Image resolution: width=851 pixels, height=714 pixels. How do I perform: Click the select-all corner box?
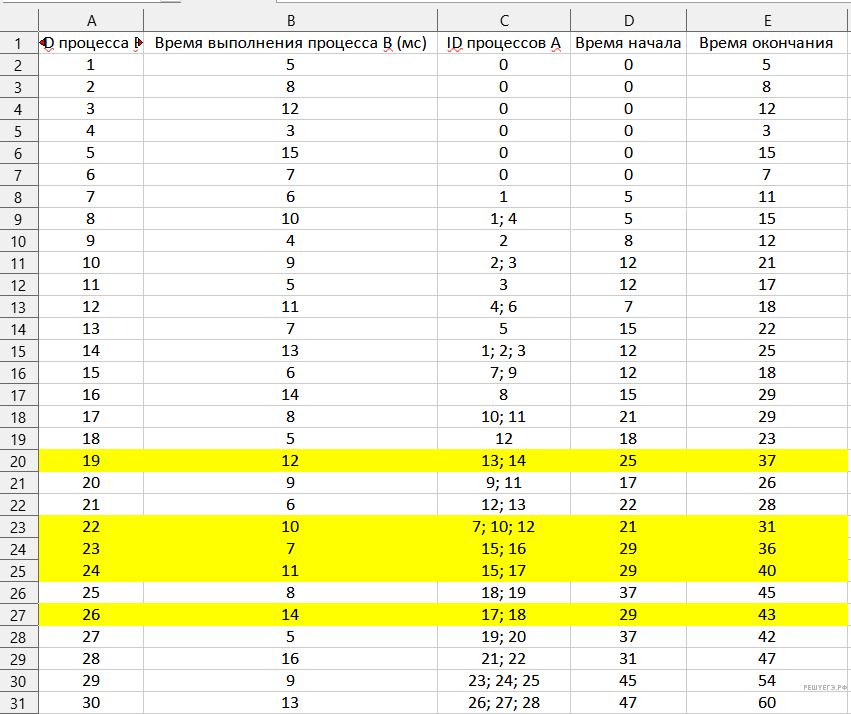click(19, 20)
